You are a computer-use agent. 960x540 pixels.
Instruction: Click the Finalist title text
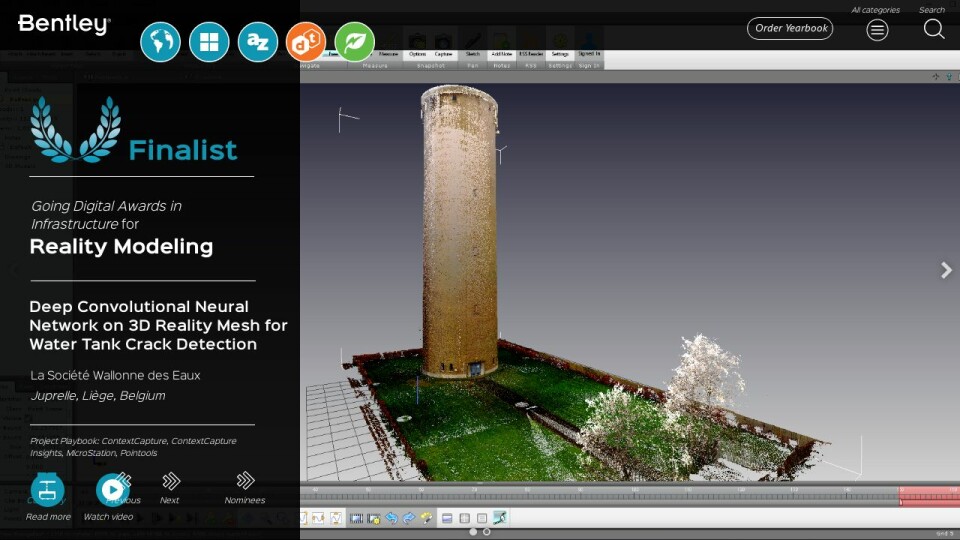(x=183, y=150)
